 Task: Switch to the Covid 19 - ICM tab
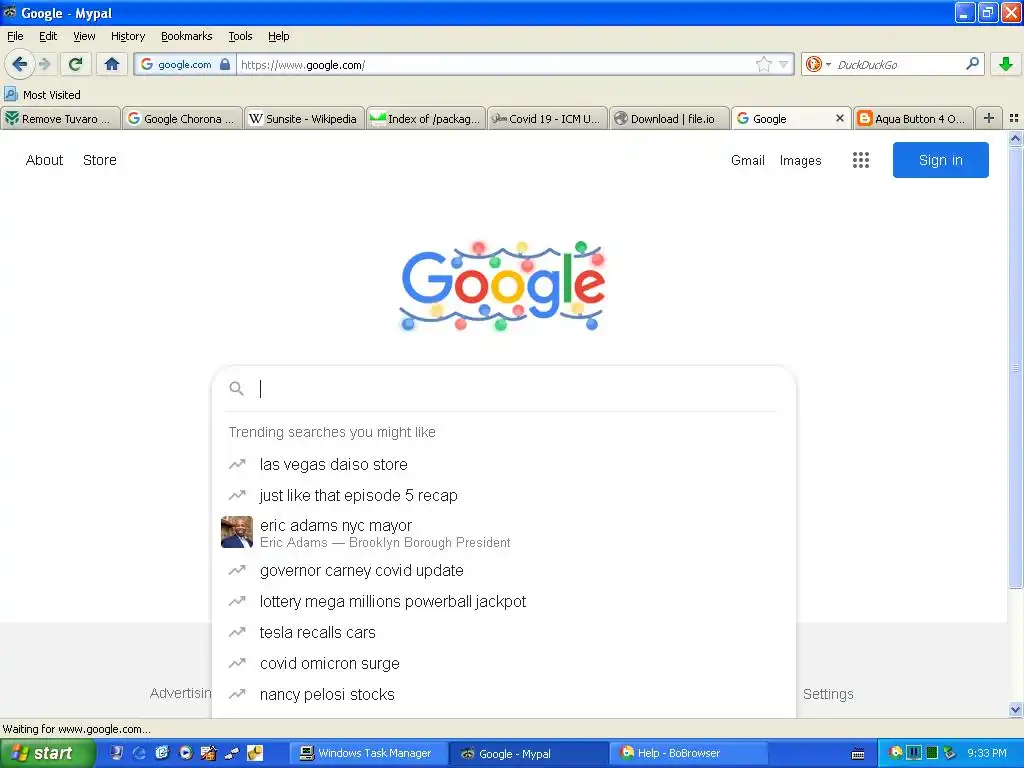point(548,118)
